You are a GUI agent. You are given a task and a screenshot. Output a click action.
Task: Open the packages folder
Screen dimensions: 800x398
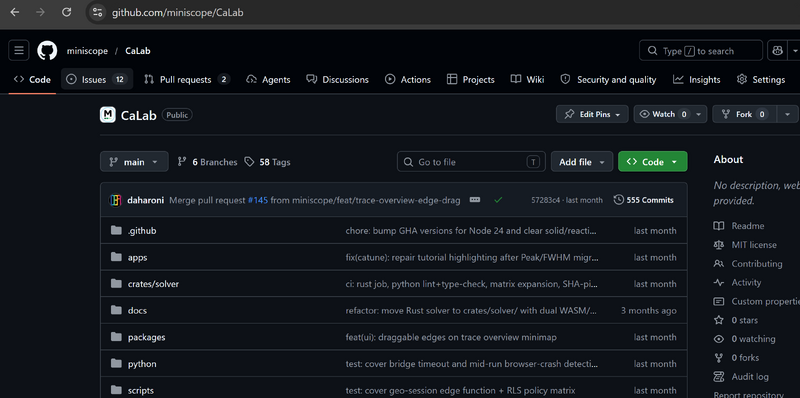pyautogui.click(x=146, y=337)
